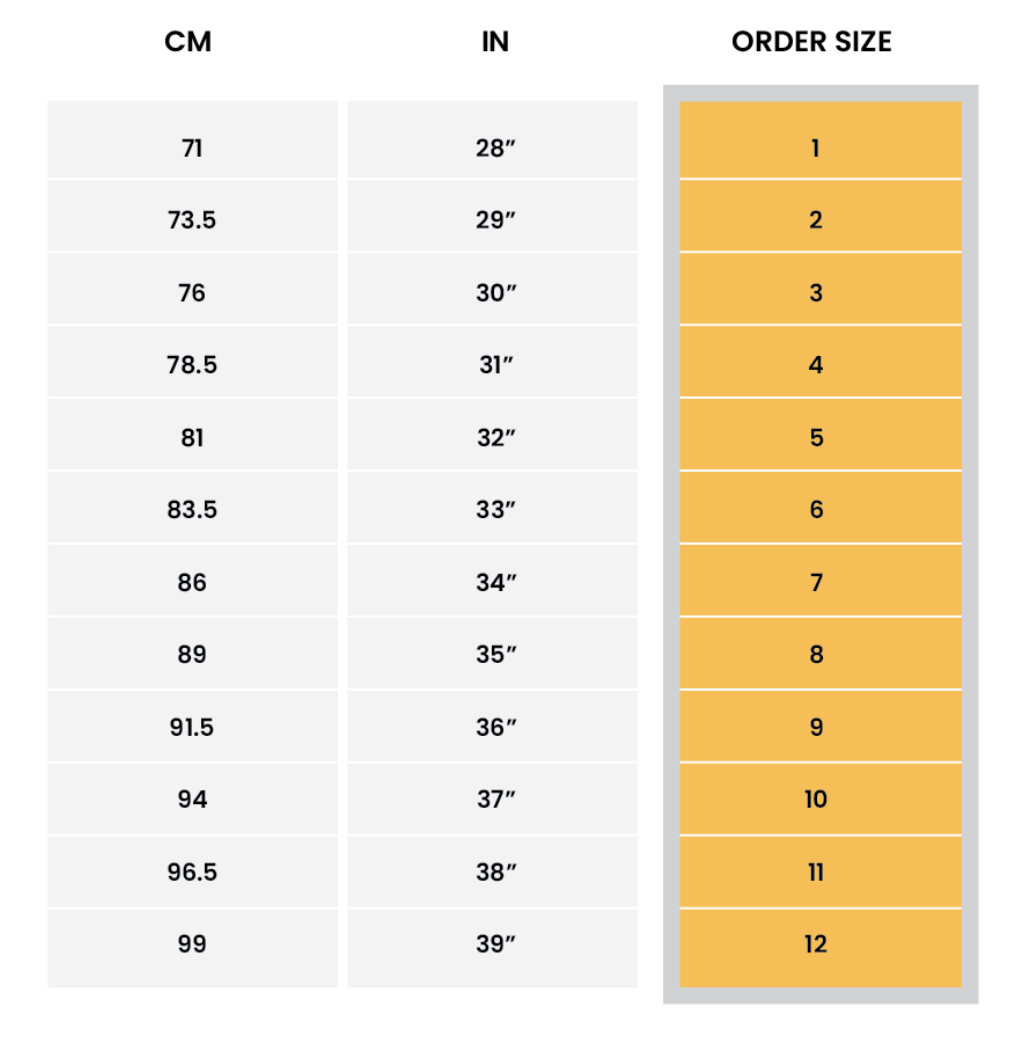Click the 91.5 cm cell
The height and width of the screenshot is (1040, 1034).
coord(192,727)
